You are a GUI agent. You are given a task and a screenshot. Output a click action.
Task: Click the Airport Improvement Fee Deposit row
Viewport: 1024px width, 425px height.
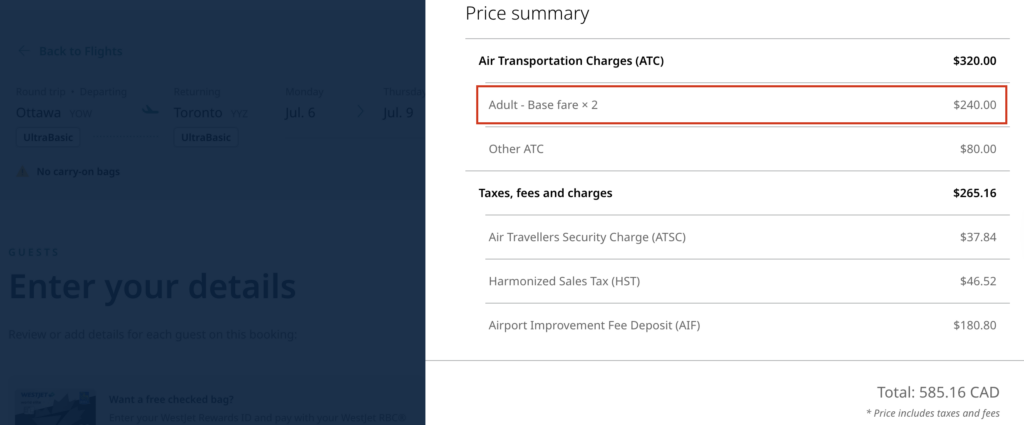(741, 325)
